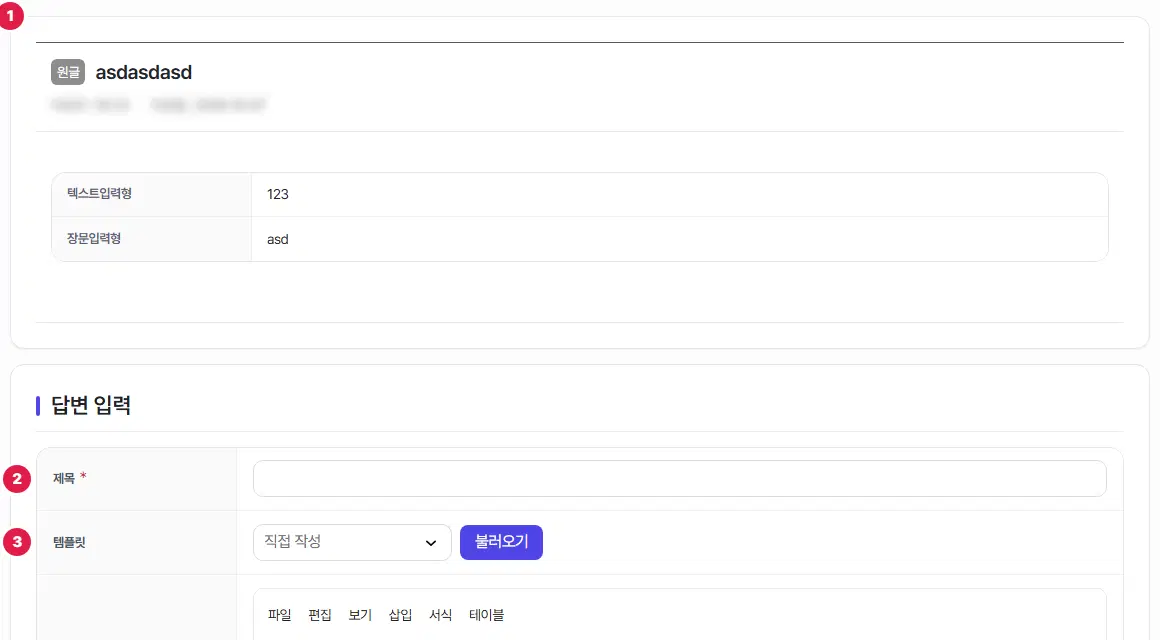Open the 직접 작성 template dropdown
This screenshot has width=1160, height=640.
coord(352,542)
